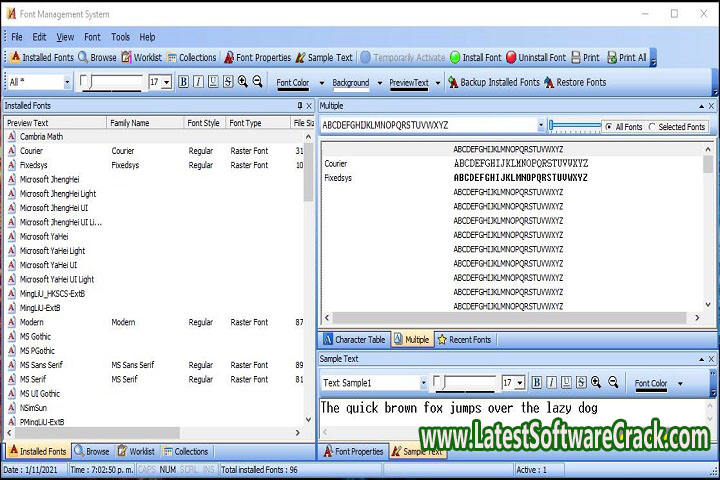Open the Font menu
The height and width of the screenshot is (480, 720).
click(x=92, y=37)
